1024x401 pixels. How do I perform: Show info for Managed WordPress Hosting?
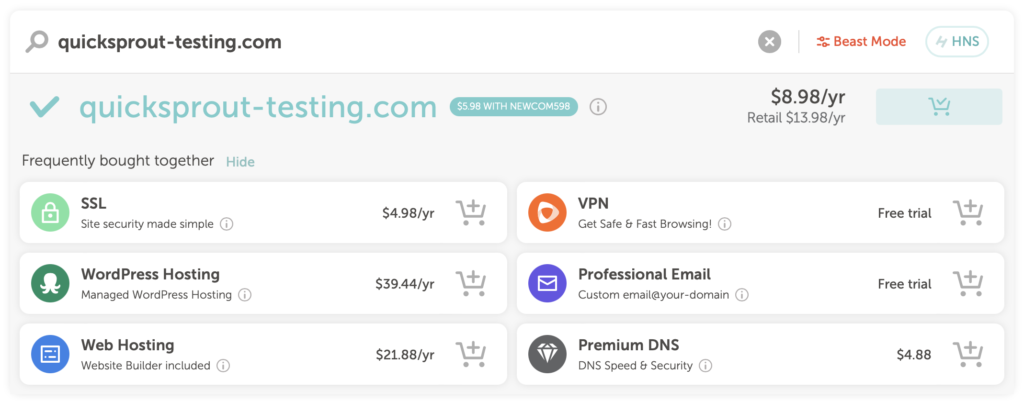point(245,295)
